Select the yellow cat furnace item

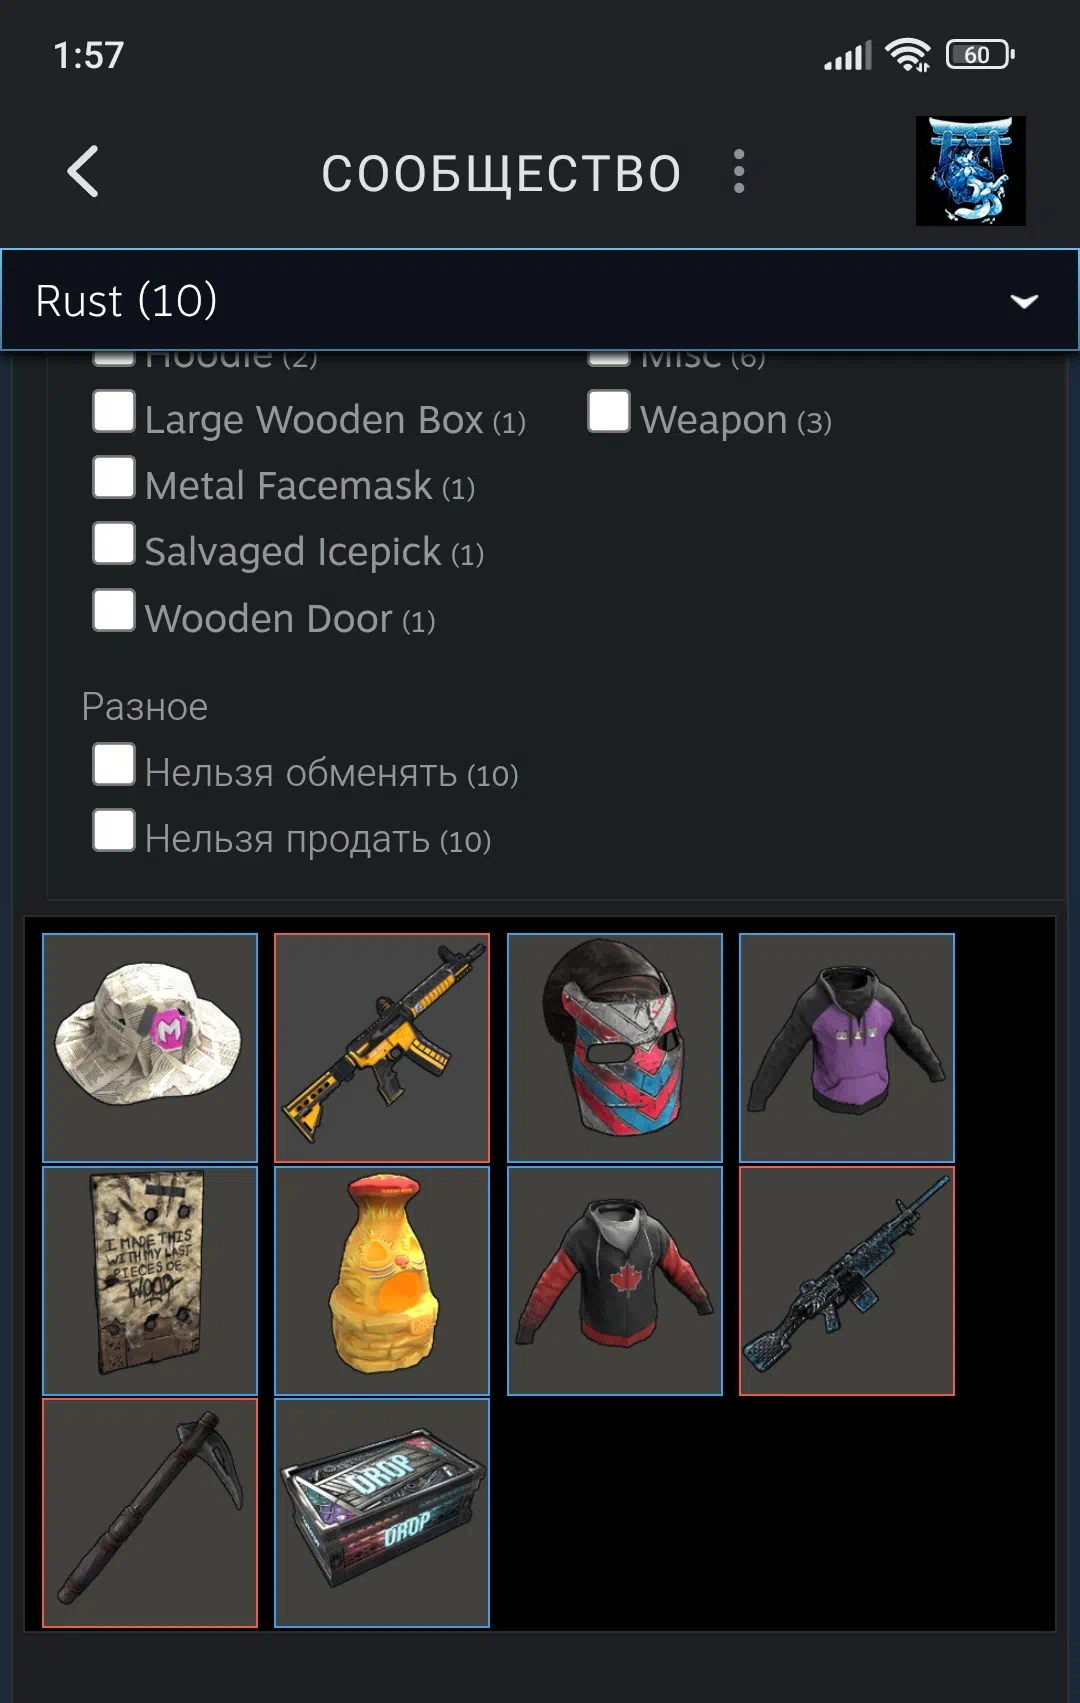(x=382, y=1280)
